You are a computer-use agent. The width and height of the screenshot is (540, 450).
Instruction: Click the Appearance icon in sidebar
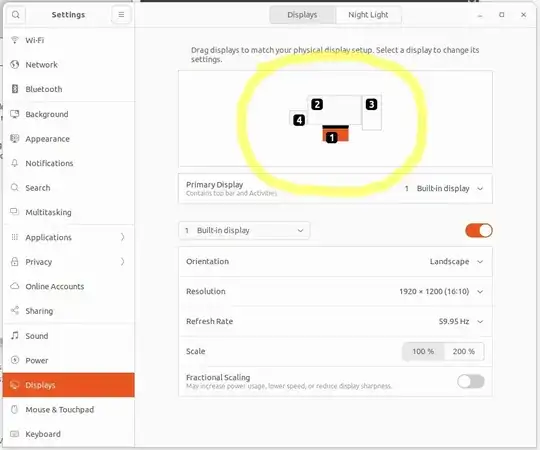coord(14,138)
